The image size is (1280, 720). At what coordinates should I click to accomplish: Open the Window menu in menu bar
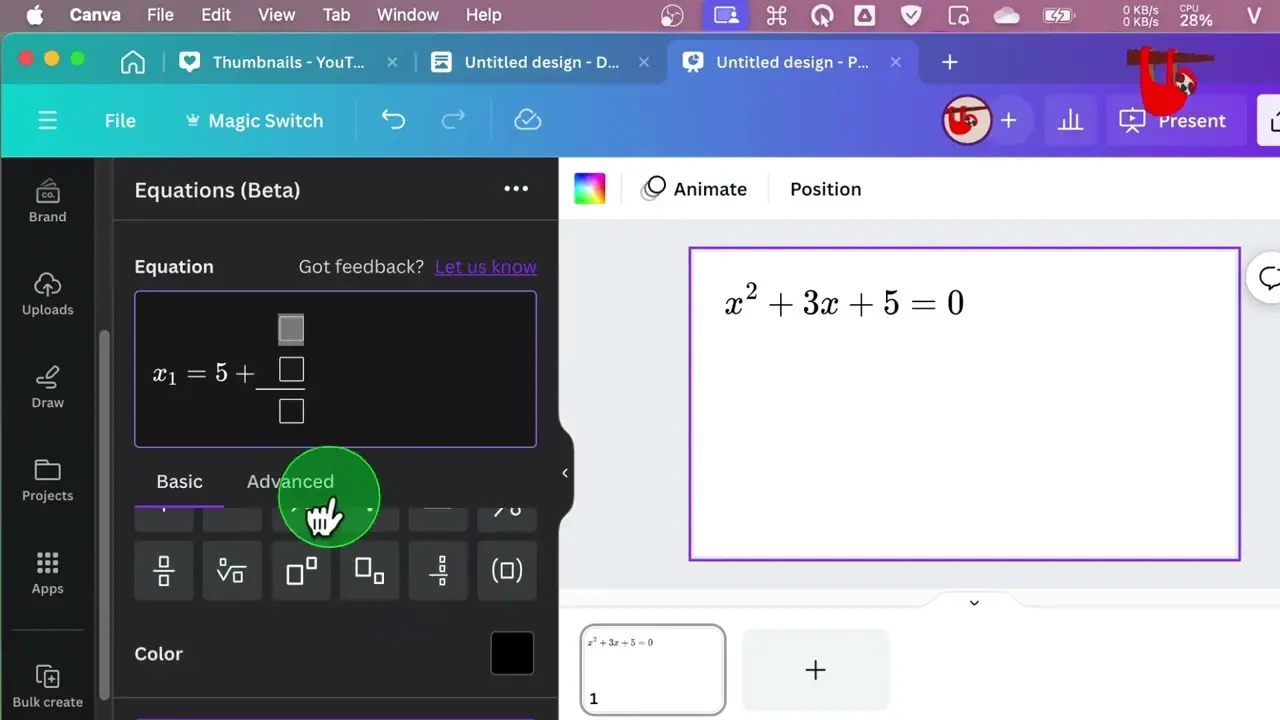[x=407, y=15]
